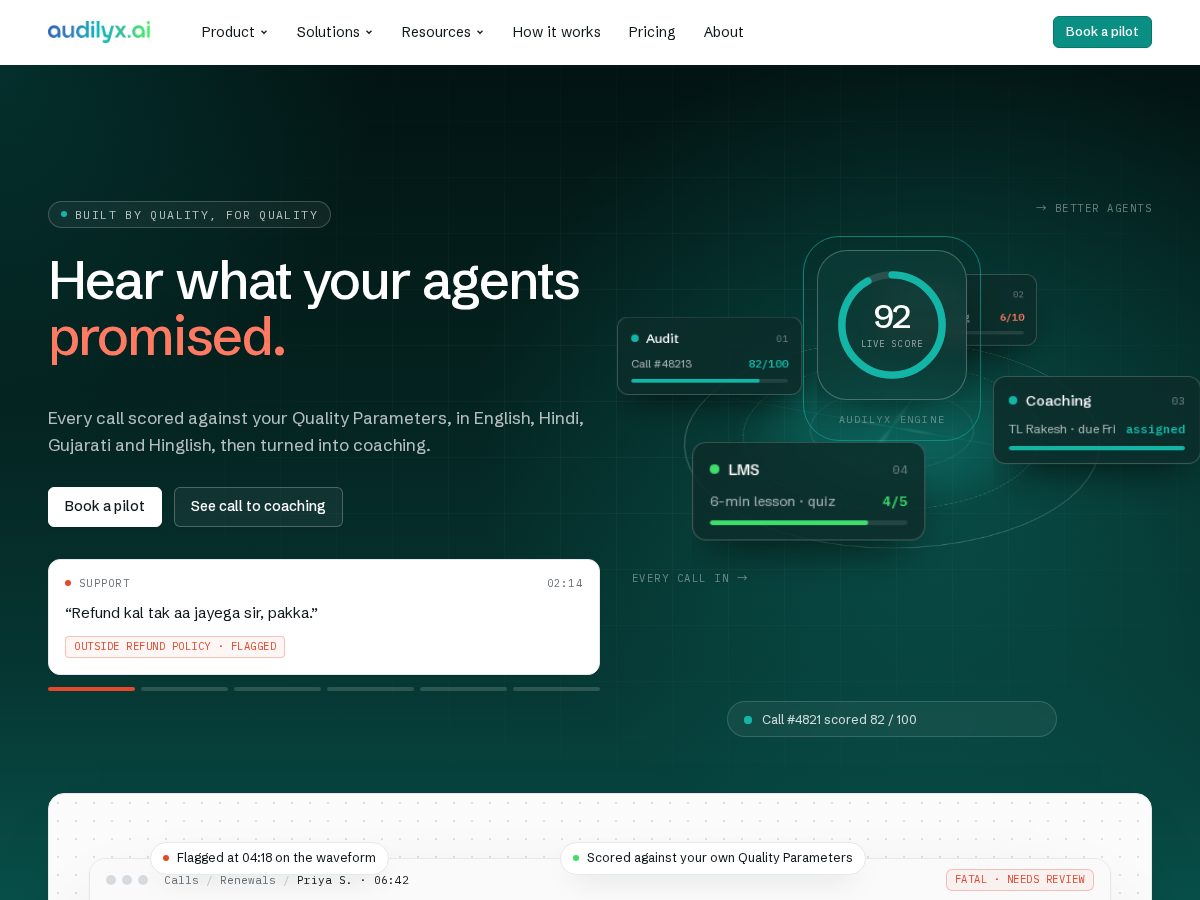Select the second carousel progress segment
Screen dimensions: 1200x900
point(184,689)
